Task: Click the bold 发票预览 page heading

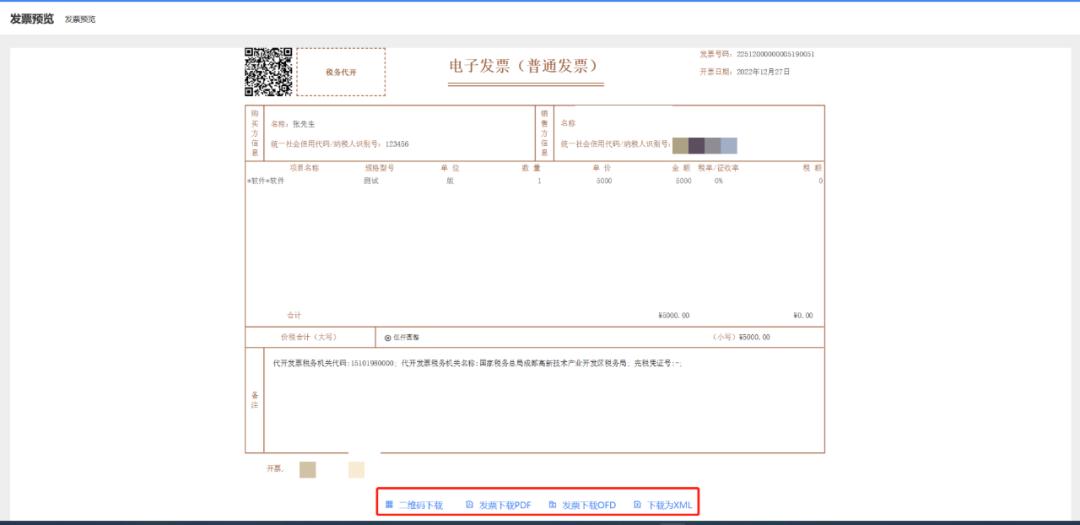Action: (31, 19)
